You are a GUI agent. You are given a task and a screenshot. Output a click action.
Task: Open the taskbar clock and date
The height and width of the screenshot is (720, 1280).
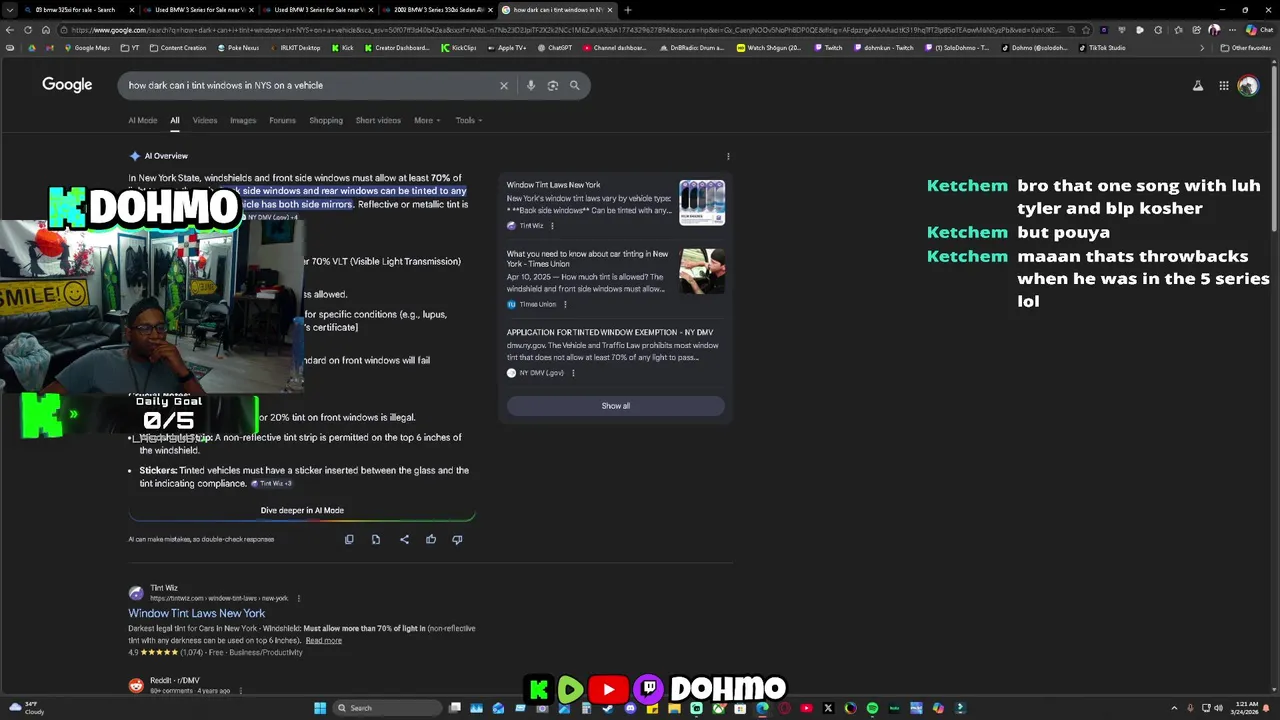point(1246,708)
